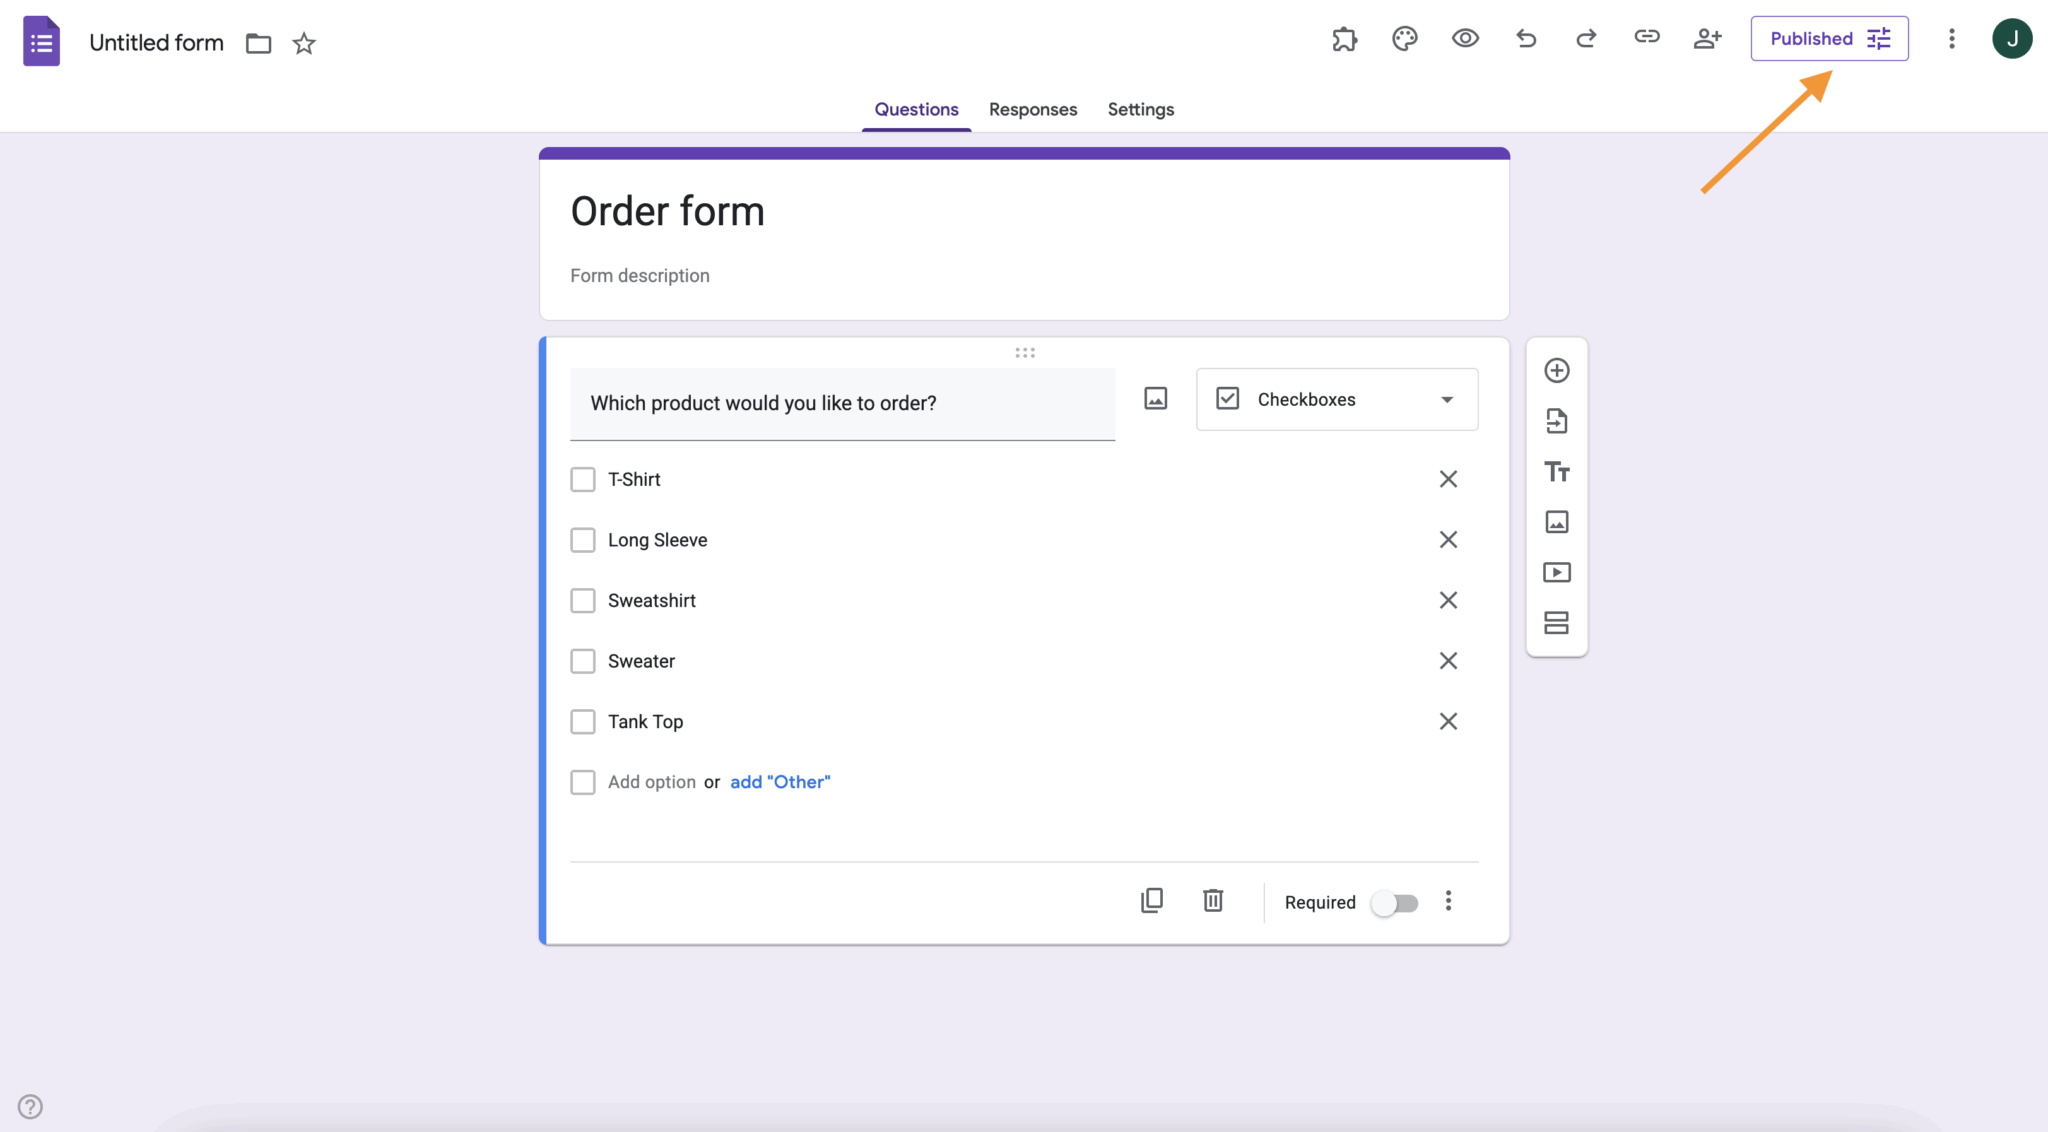Undo the last change
The image size is (2048, 1132).
click(1525, 39)
